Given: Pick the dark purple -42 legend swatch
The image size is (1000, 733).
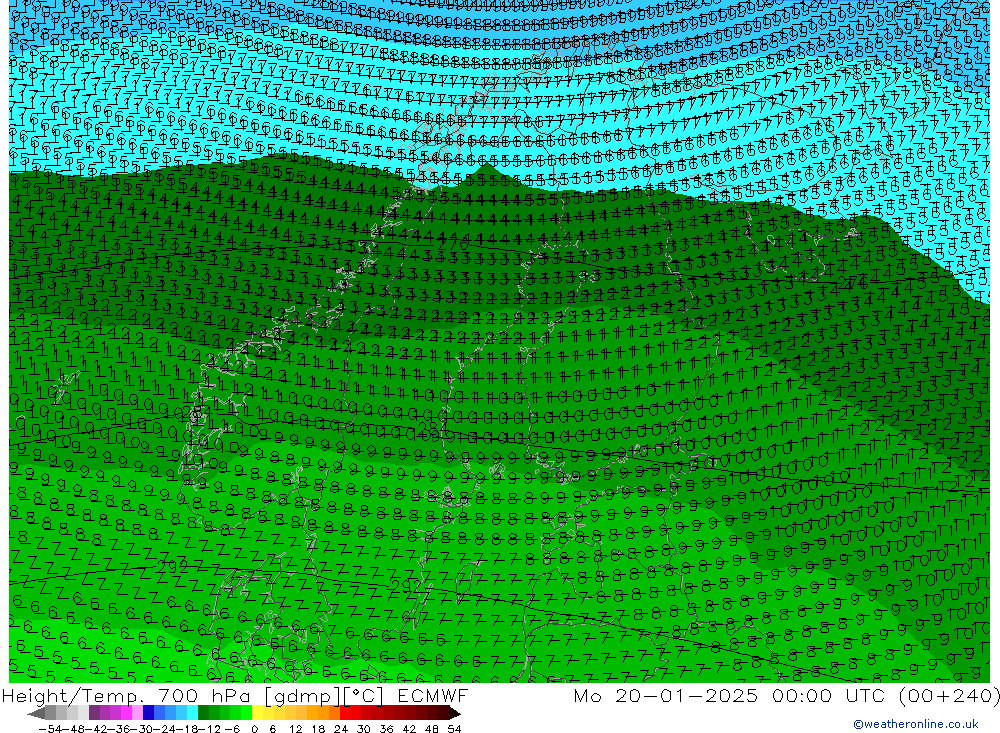Looking at the screenshot, I should (x=94, y=712).
